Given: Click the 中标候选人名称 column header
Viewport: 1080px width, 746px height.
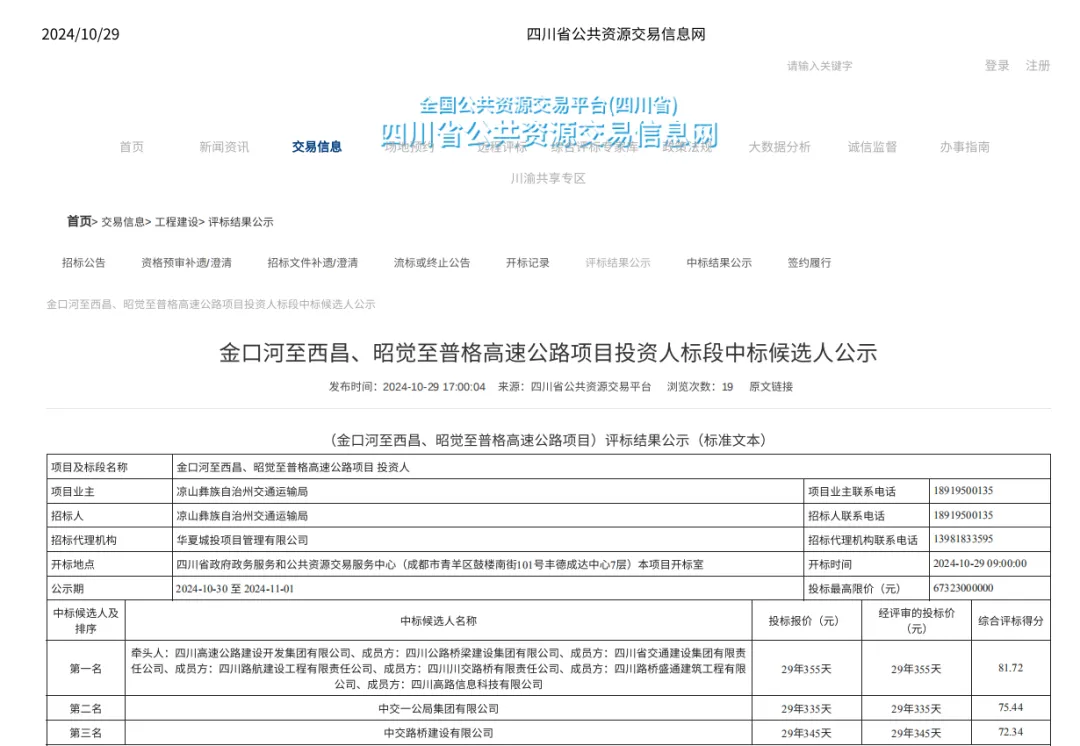Looking at the screenshot, I should (x=439, y=621).
